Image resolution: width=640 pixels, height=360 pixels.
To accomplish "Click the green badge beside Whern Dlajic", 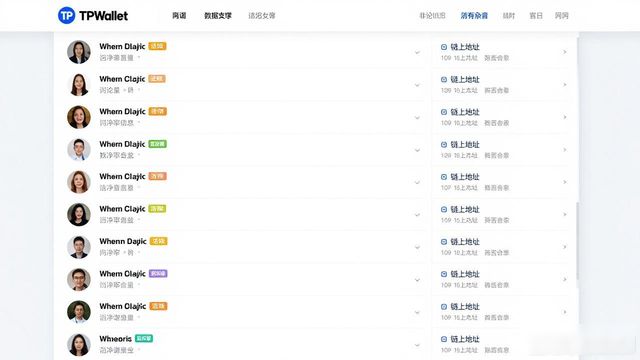I will pos(158,144).
